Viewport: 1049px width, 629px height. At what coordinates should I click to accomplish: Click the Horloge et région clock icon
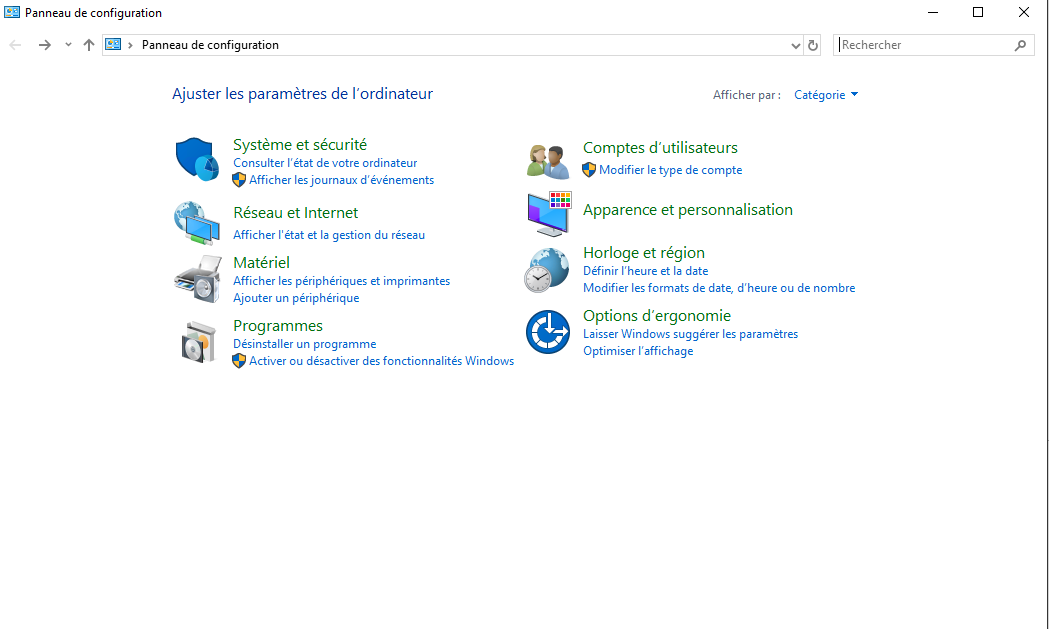(x=547, y=270)
